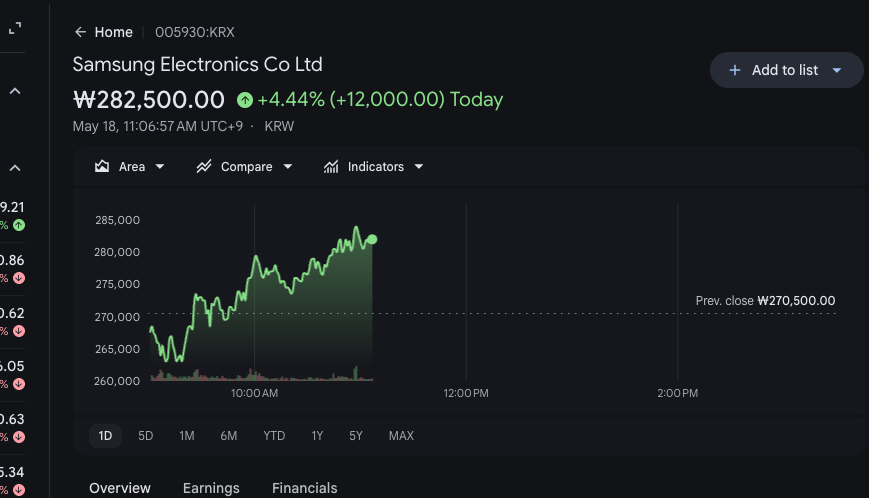
Task: Click the red down icon beside 0.86
Action: click(x=19, y=278)
